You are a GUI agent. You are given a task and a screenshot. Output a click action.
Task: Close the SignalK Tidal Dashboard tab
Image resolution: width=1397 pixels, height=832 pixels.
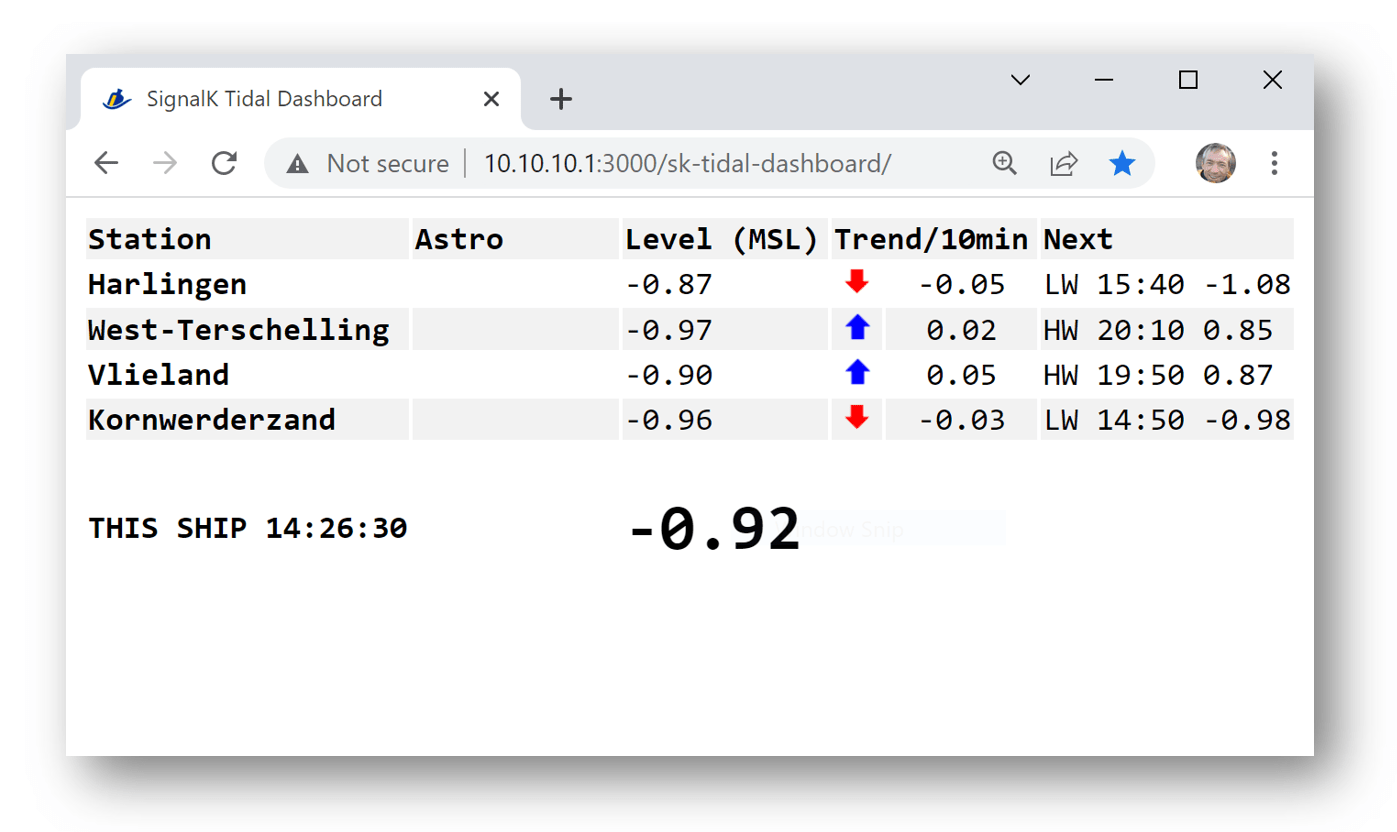(x=491, y=99)
